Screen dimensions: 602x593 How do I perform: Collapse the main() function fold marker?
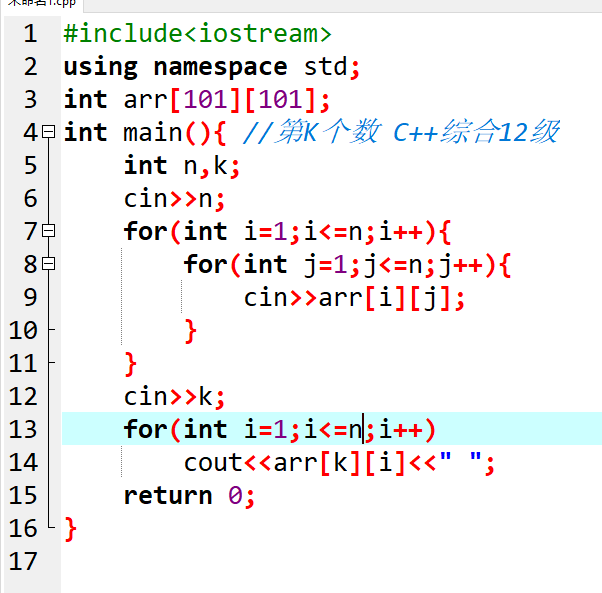tap(48, 133)
